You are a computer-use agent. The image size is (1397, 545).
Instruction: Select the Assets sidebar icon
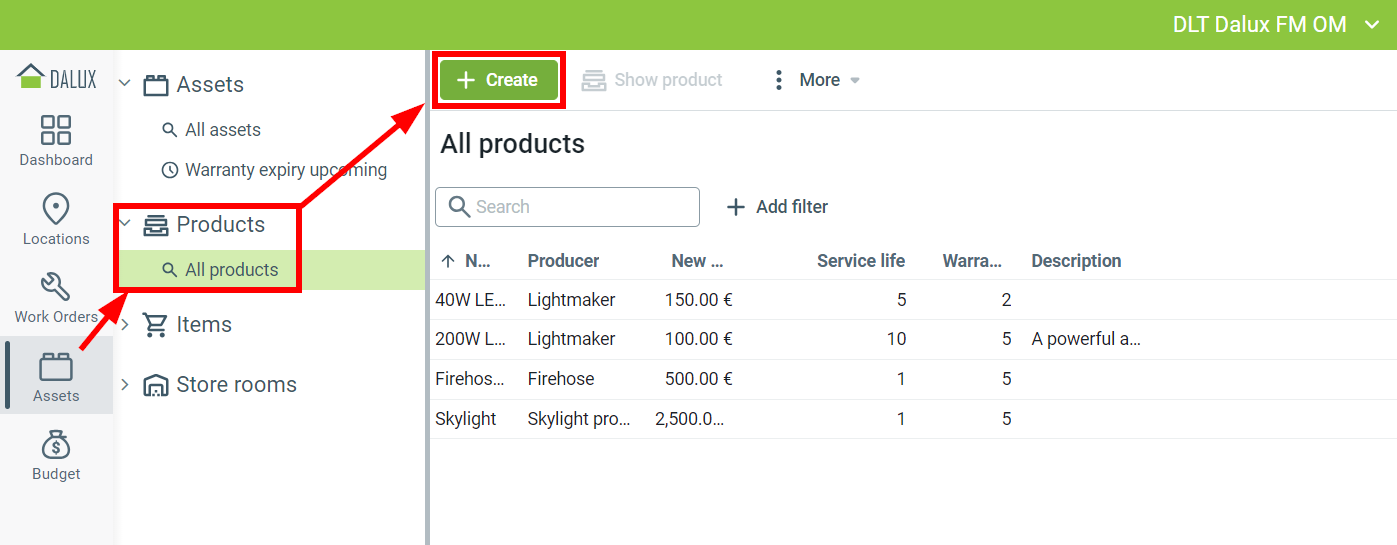56,368
